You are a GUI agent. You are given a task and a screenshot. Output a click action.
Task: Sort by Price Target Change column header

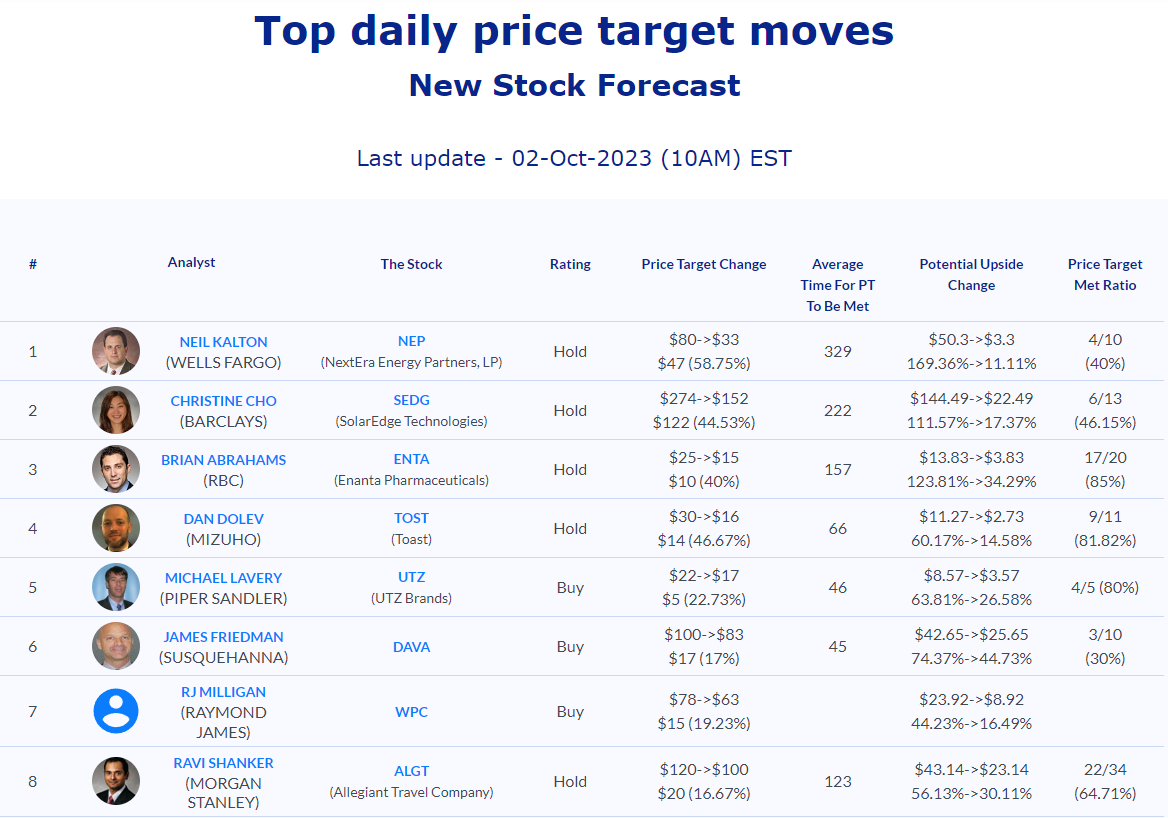coord(704,264)
